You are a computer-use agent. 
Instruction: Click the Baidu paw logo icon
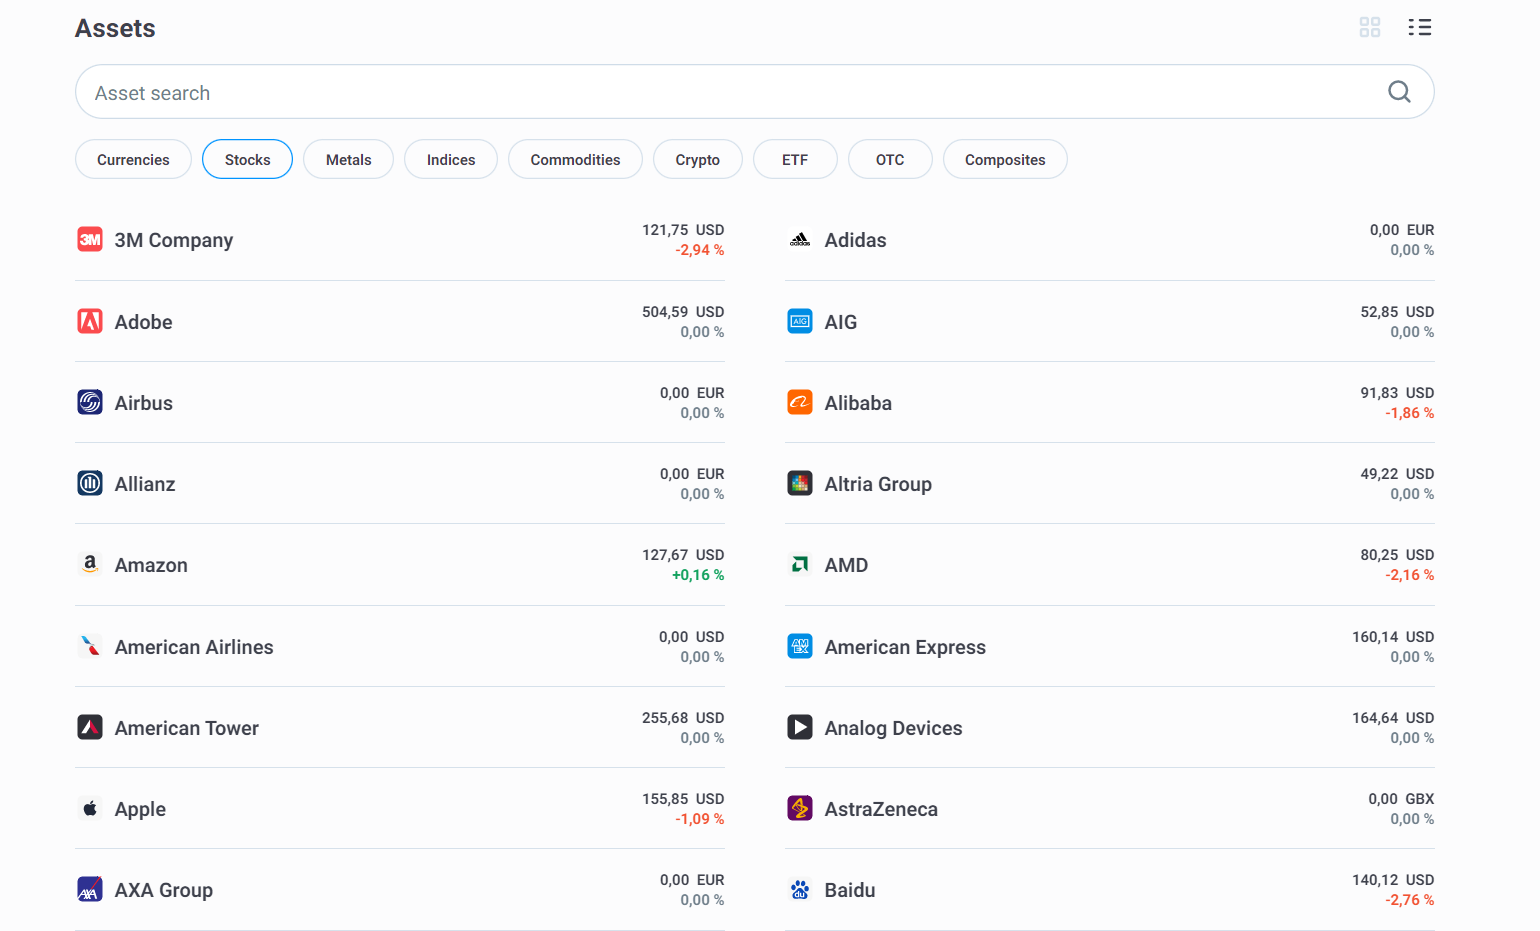800,889
